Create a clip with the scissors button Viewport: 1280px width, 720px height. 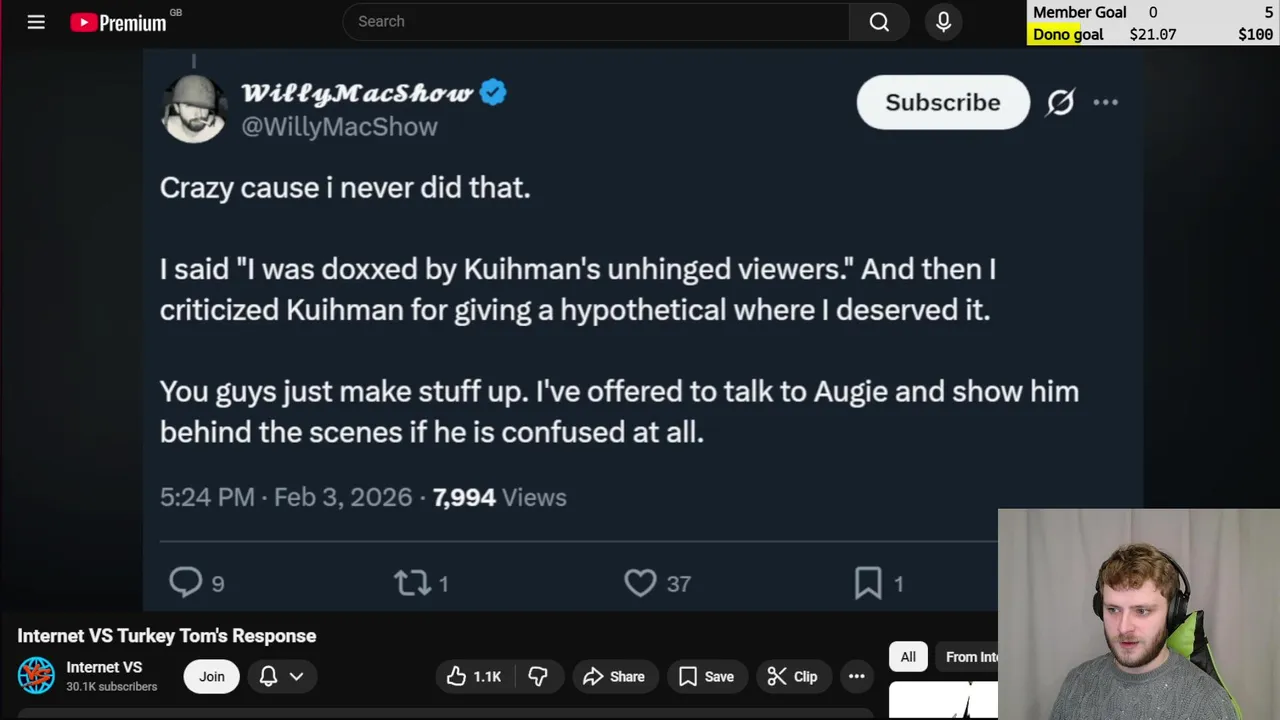(x=792, y=677)
